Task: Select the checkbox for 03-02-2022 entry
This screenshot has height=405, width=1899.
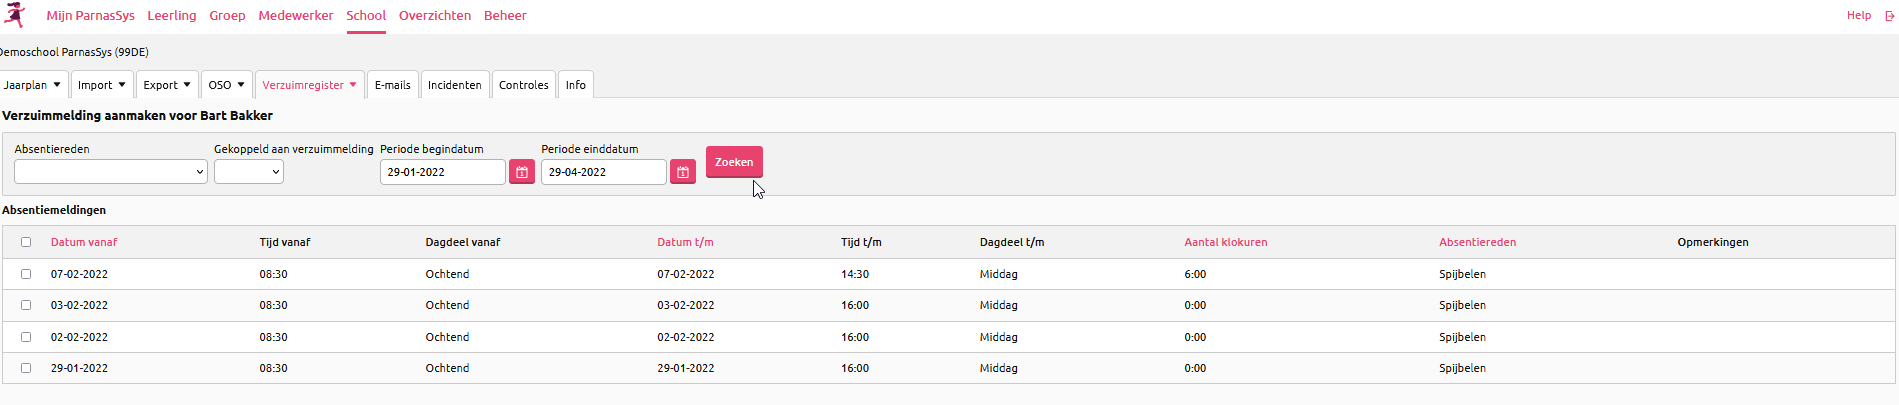Action: [x=26, y=305]
